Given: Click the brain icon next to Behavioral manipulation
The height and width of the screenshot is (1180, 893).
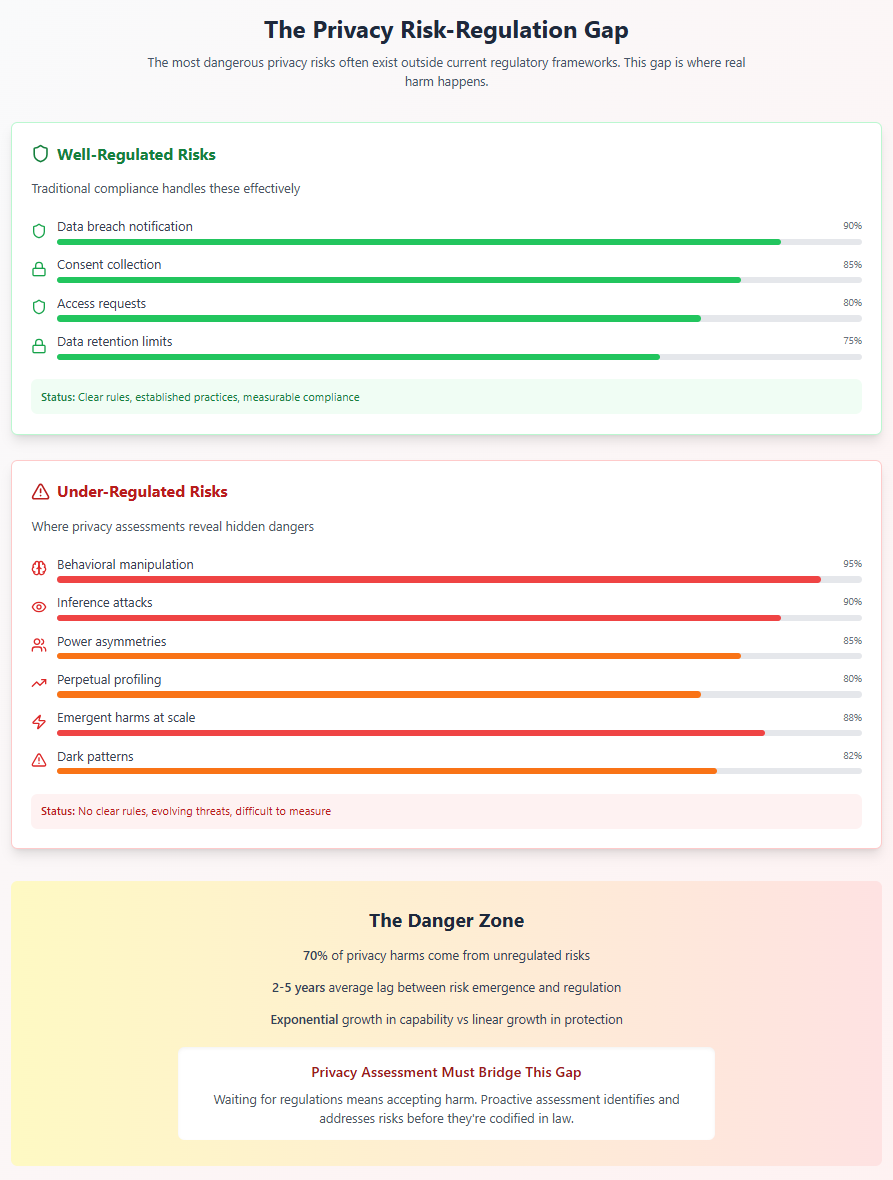Looking at the screenshot, I should tap(39, 569).
